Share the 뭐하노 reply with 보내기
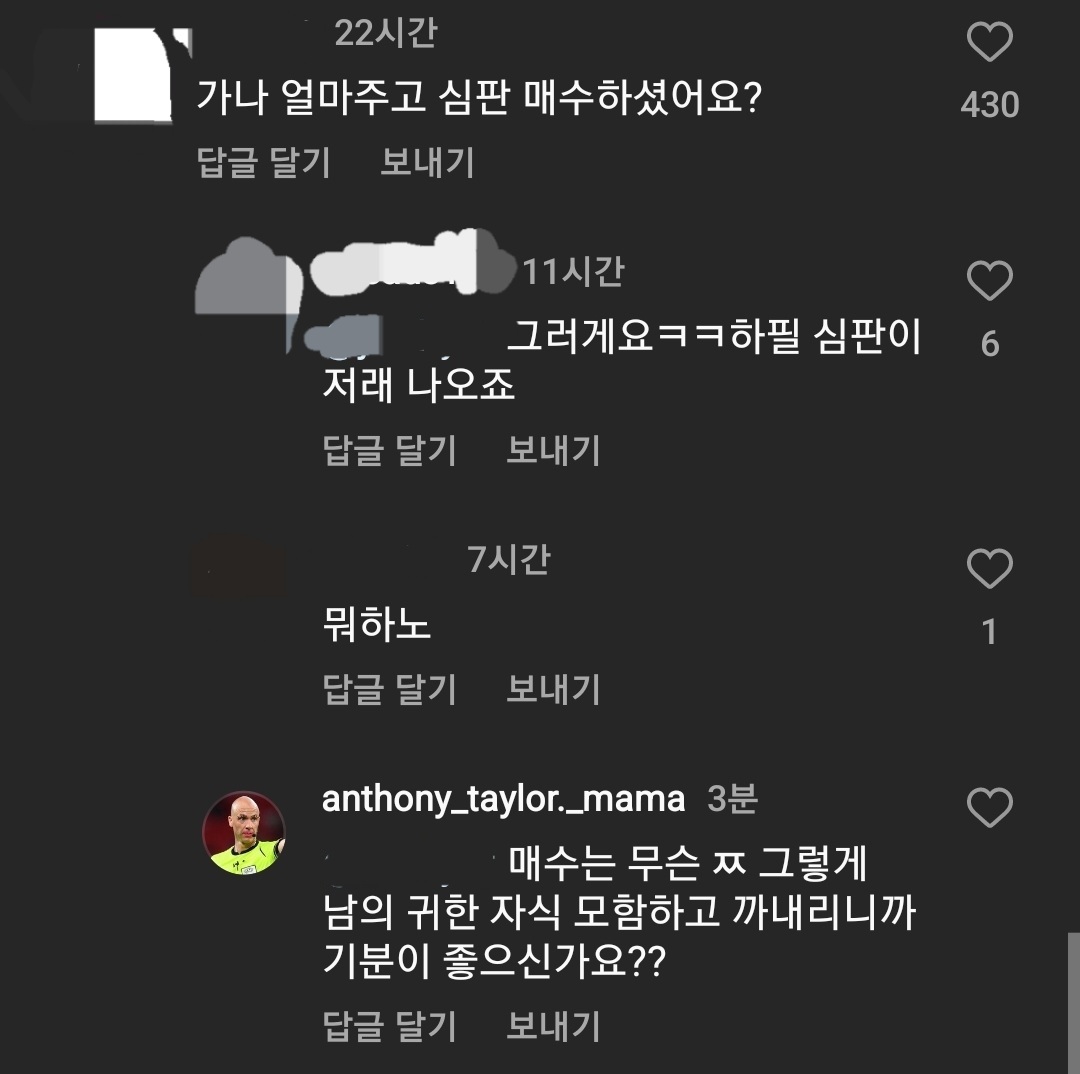The width and height of the screenshot is (1080, 1074). tap(553, 689)
